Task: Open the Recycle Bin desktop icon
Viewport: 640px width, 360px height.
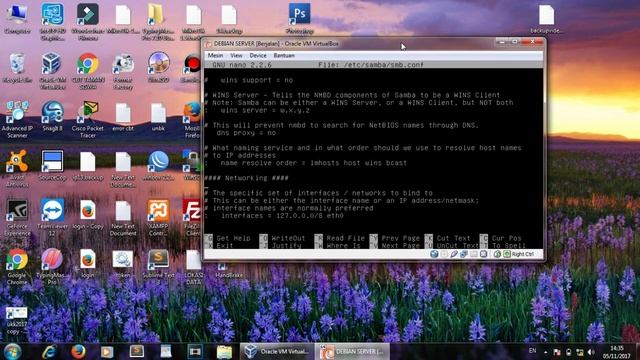Action: (x=17, y=68)
